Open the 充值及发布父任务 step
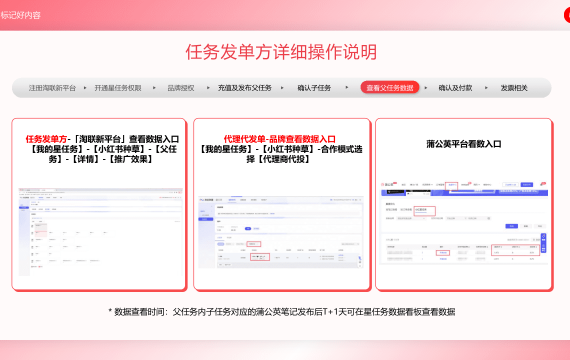This screenshot has width=570, height=360. [245, 88]
